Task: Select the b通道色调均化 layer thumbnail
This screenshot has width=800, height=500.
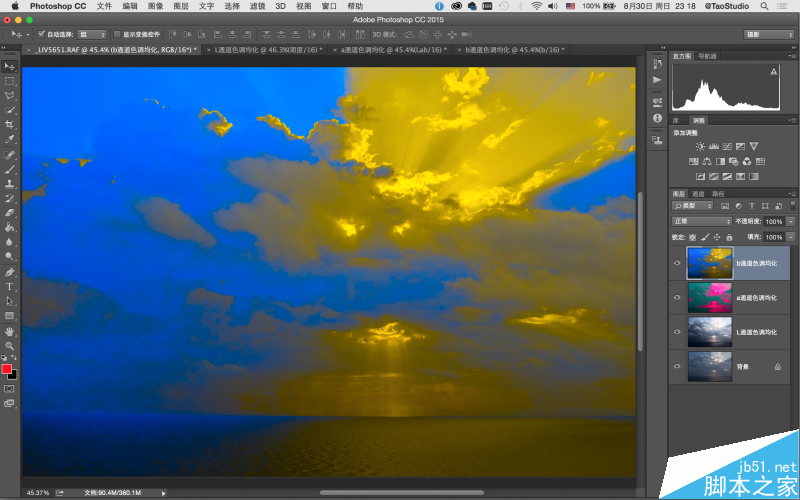Action: pos(709,263)
